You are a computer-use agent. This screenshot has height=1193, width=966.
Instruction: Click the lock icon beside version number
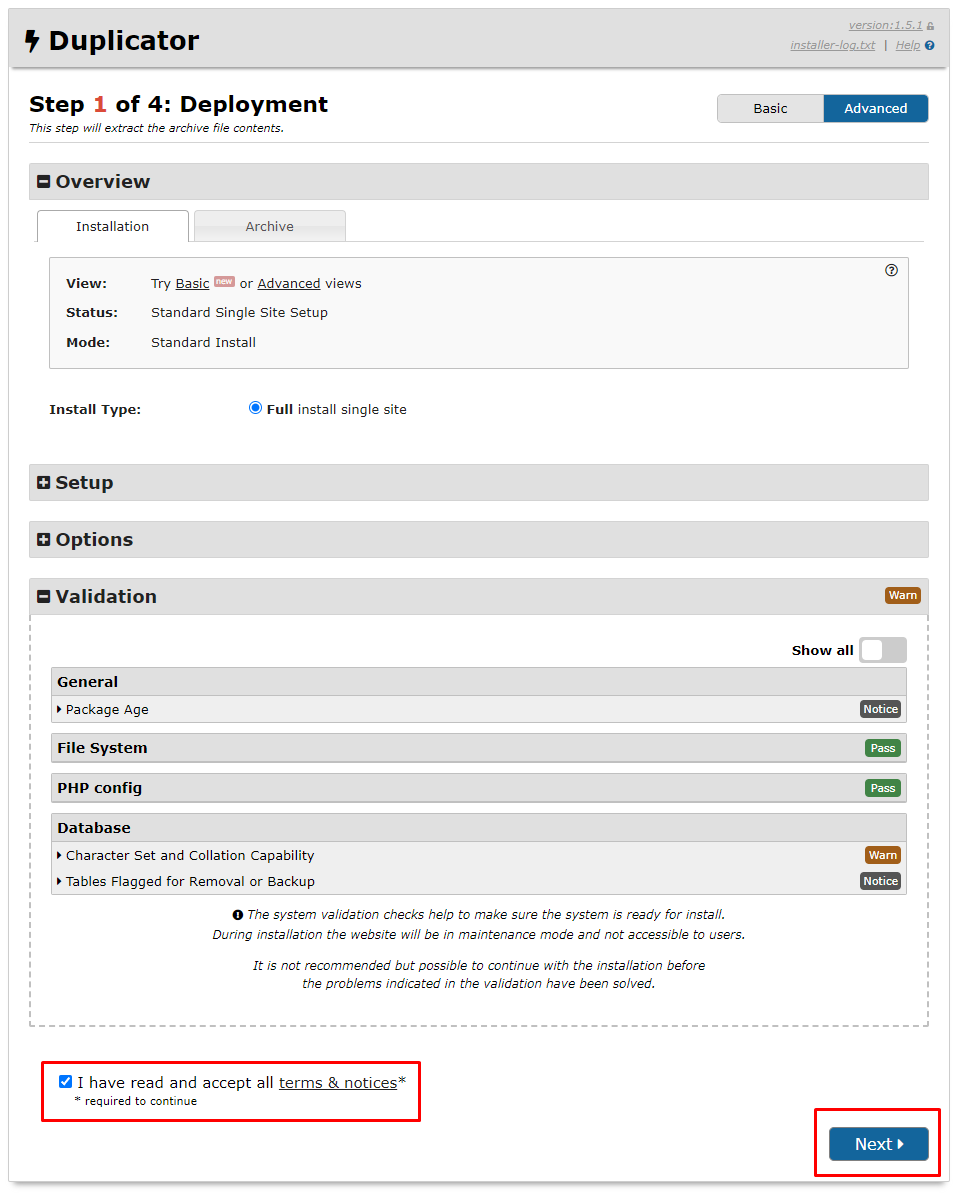pyautogui.click(x=930, y=27)
